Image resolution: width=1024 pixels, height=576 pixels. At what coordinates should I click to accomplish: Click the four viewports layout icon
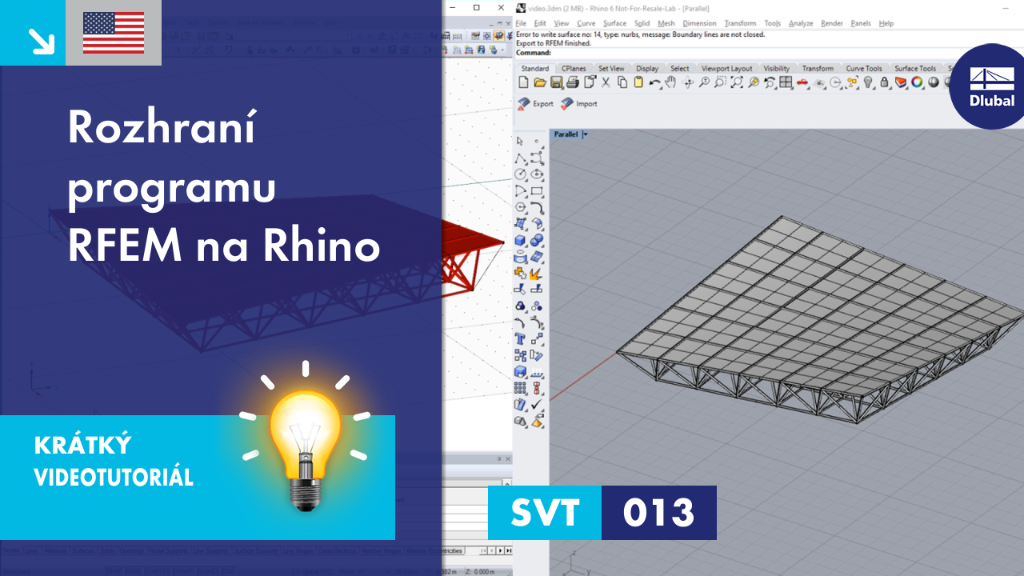point(786,83)
